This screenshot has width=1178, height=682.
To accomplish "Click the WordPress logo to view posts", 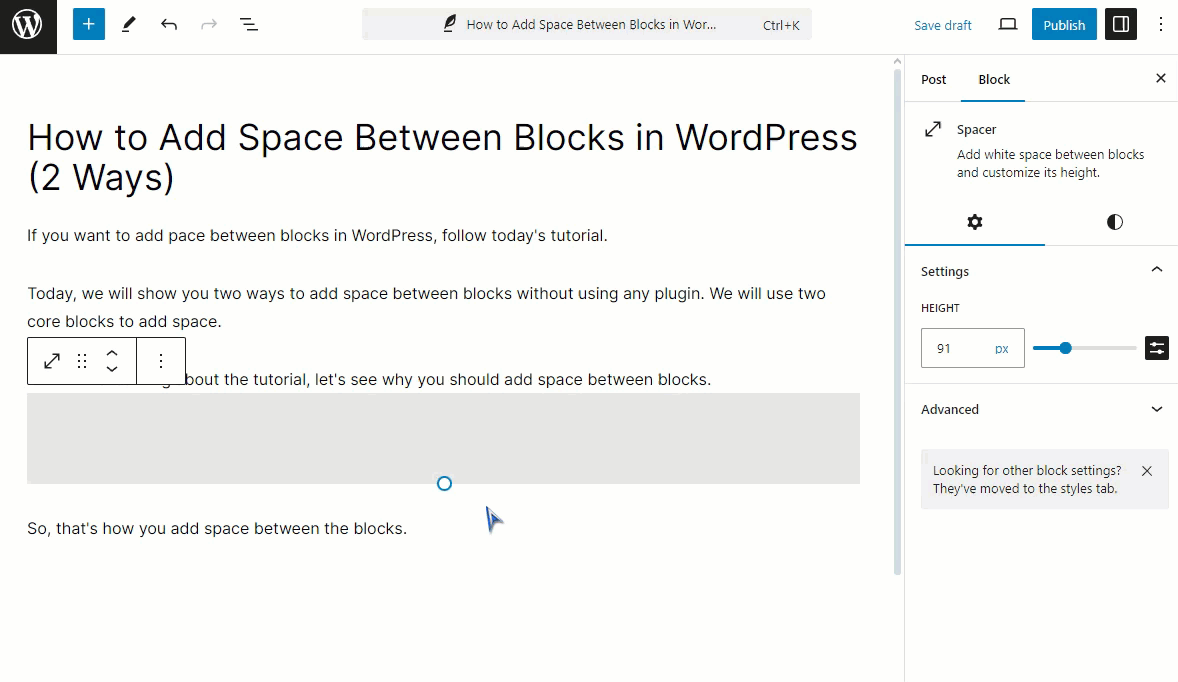I will point(28,26).
